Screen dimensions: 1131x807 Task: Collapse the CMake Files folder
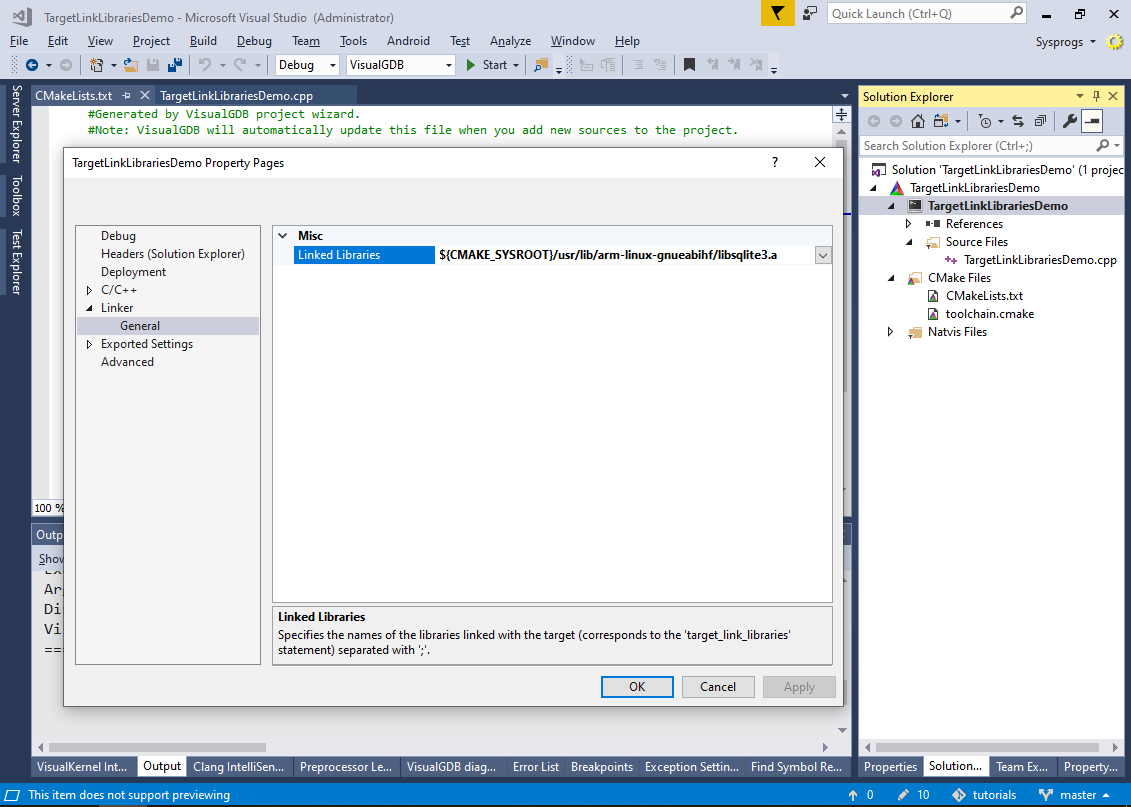(x=891, y=278)
